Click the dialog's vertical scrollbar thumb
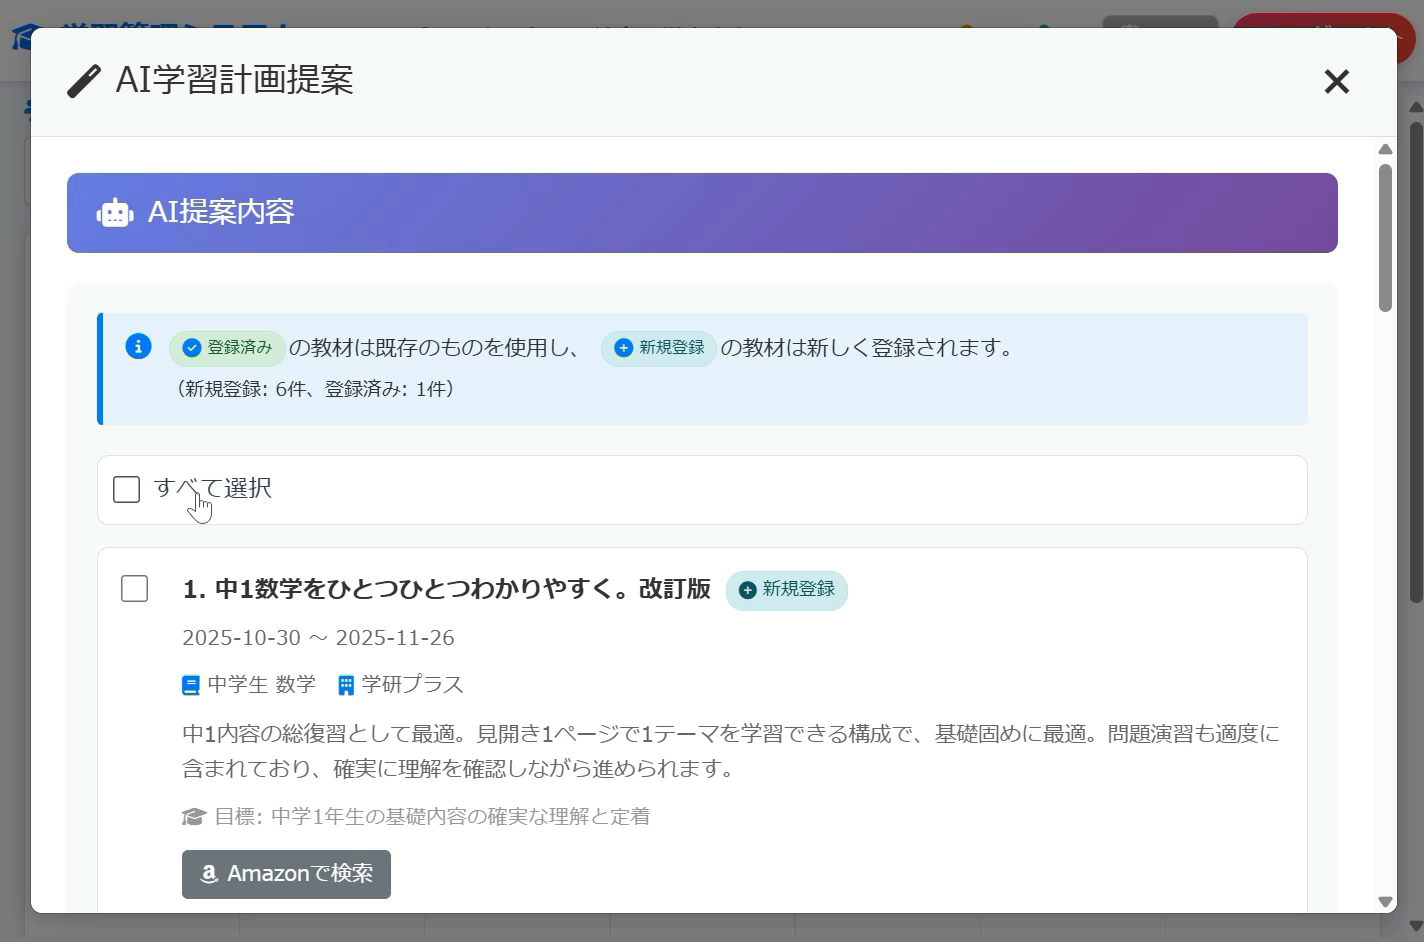 pos(1385,237)
